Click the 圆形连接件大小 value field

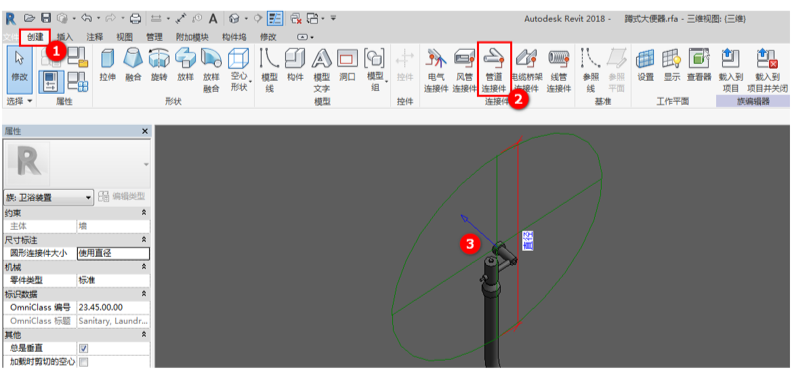[113, 253]
